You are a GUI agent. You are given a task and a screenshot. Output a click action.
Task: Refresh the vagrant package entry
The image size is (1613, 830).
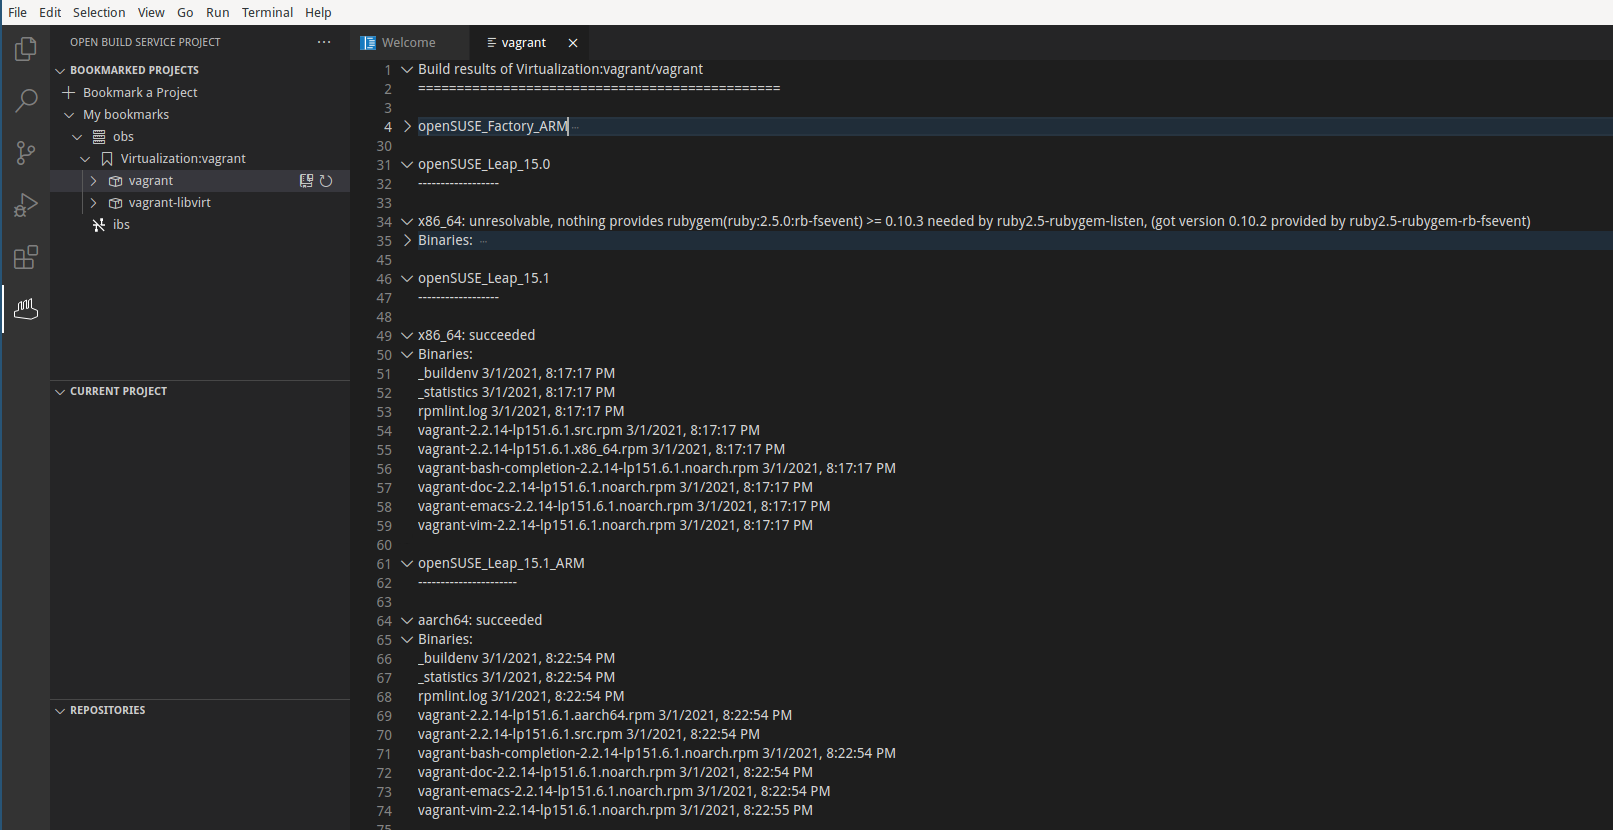[x=326, y=181]
